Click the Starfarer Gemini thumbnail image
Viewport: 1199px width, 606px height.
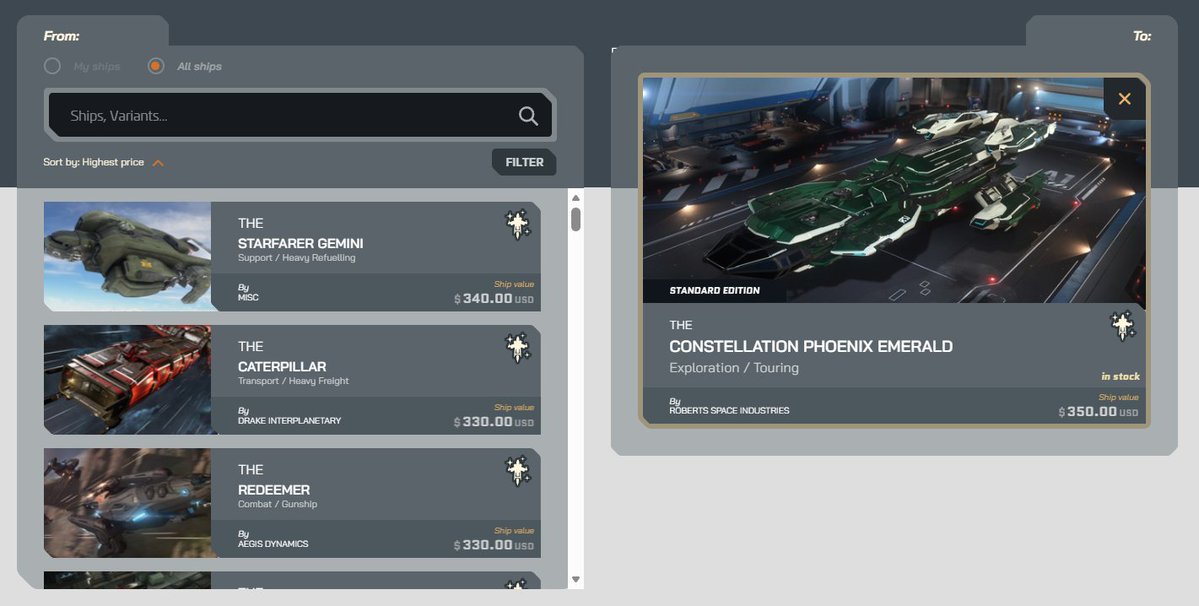coord(127,257)
